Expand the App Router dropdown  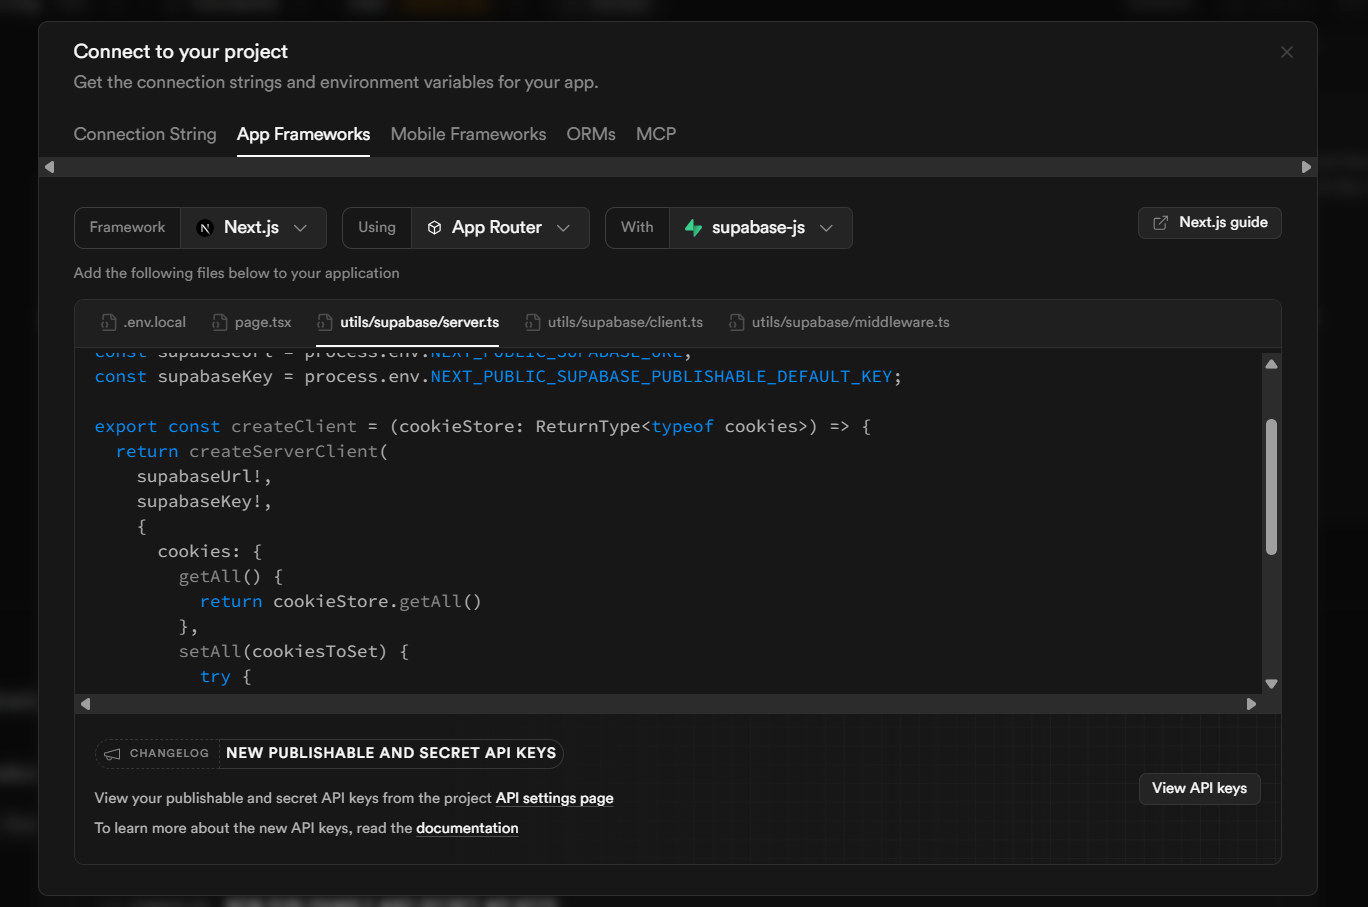501,228
